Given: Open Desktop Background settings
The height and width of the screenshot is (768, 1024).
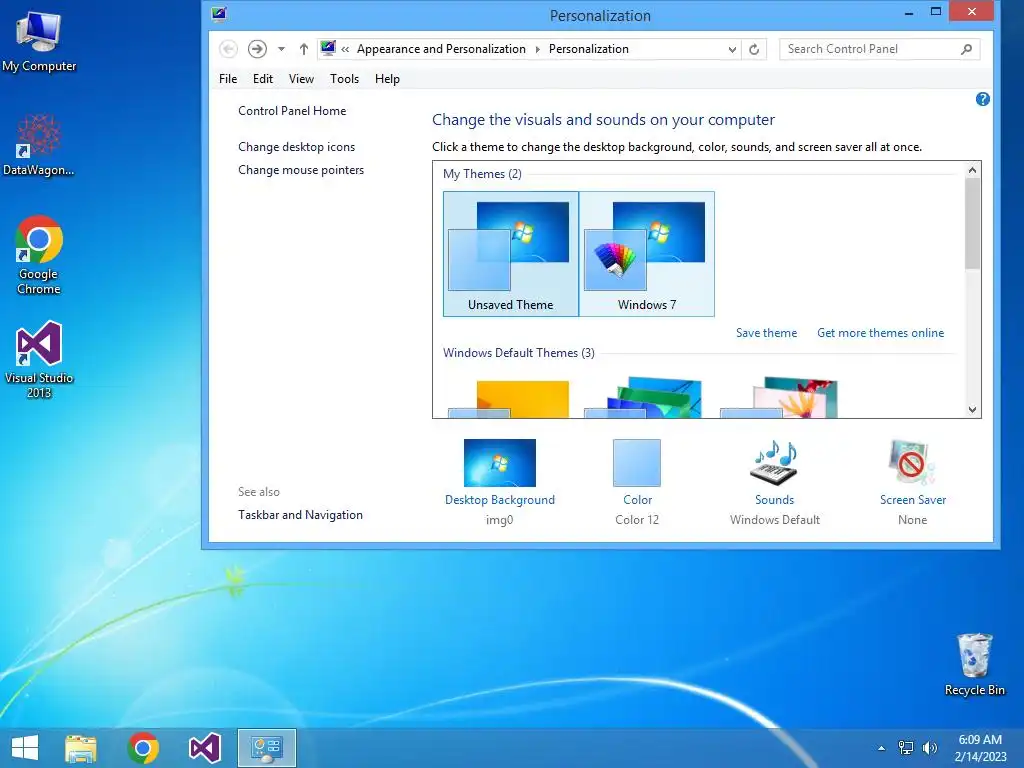Looking at the screenshot, I should tap(500, 482).
